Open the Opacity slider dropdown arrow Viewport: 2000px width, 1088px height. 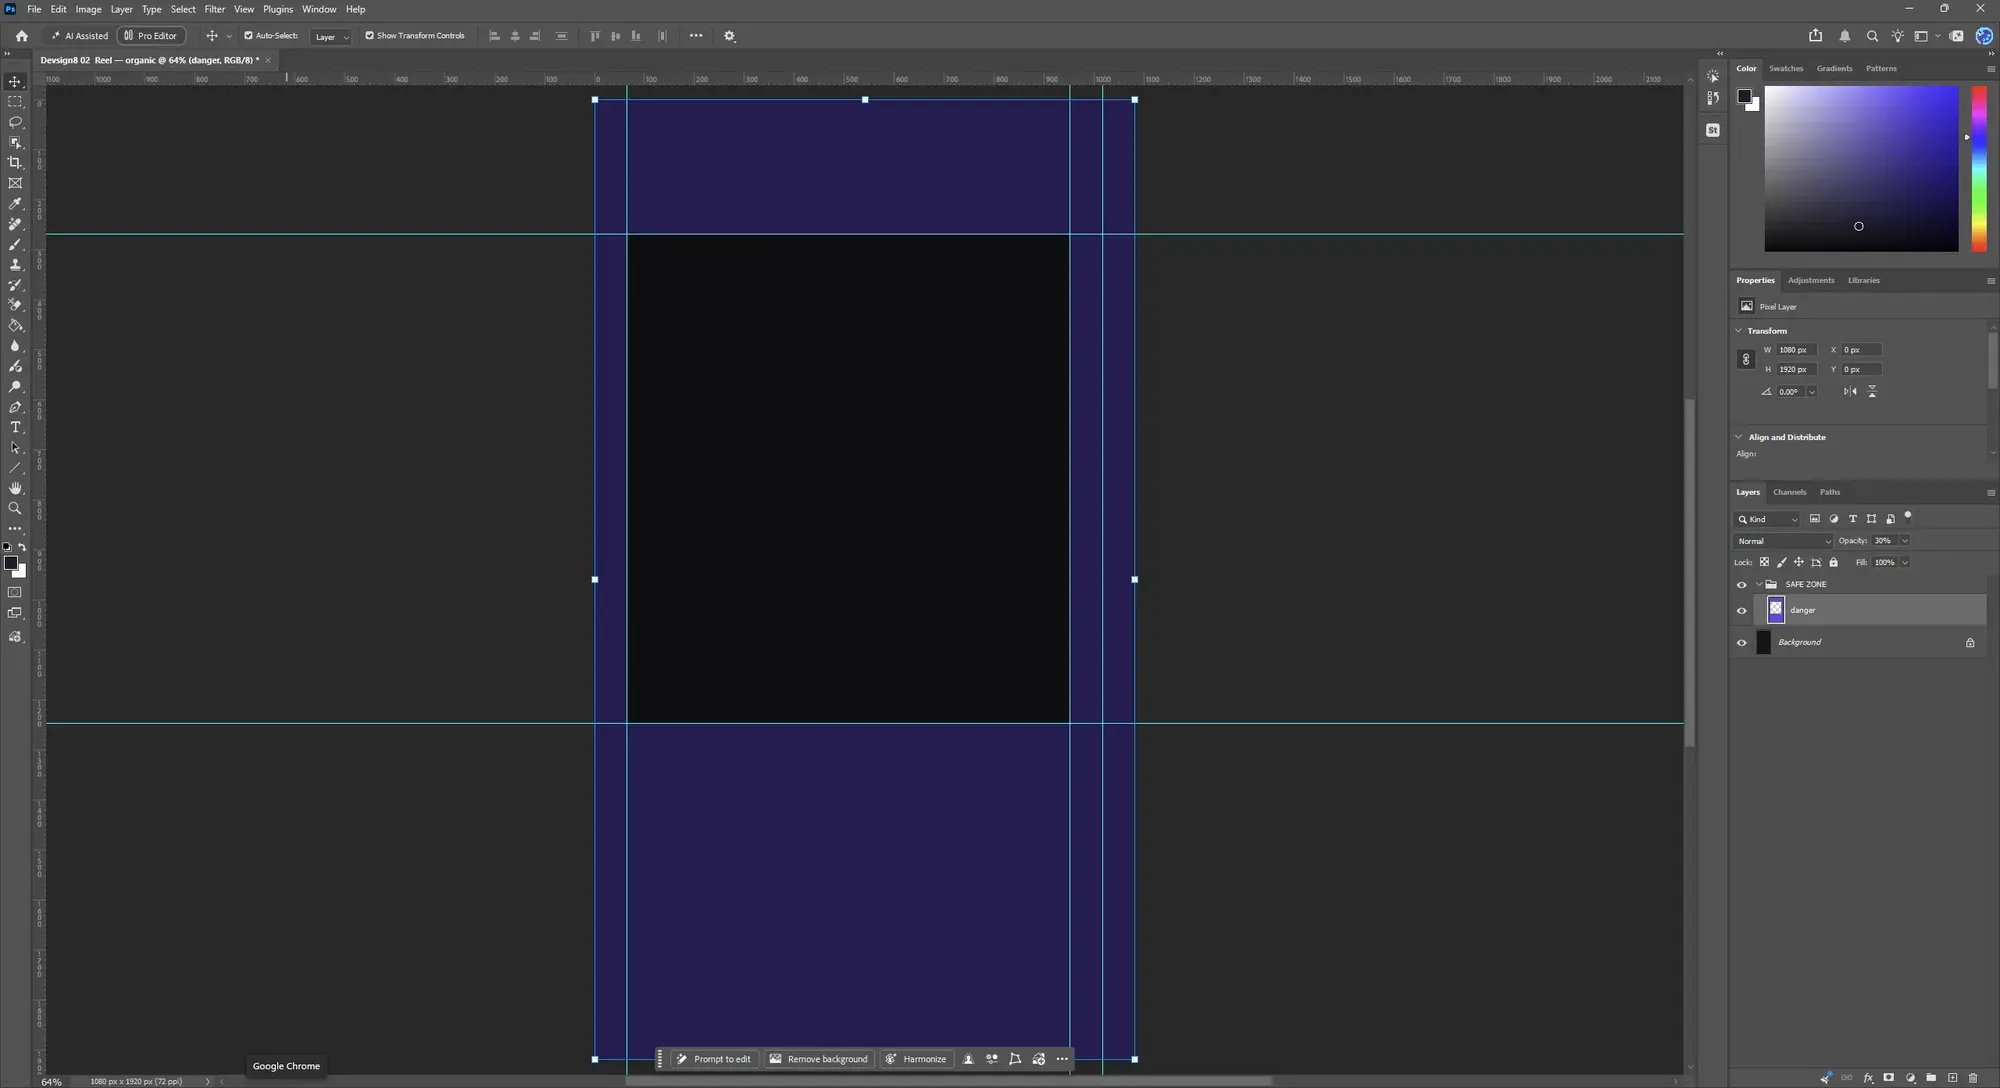pos(1905,541)
